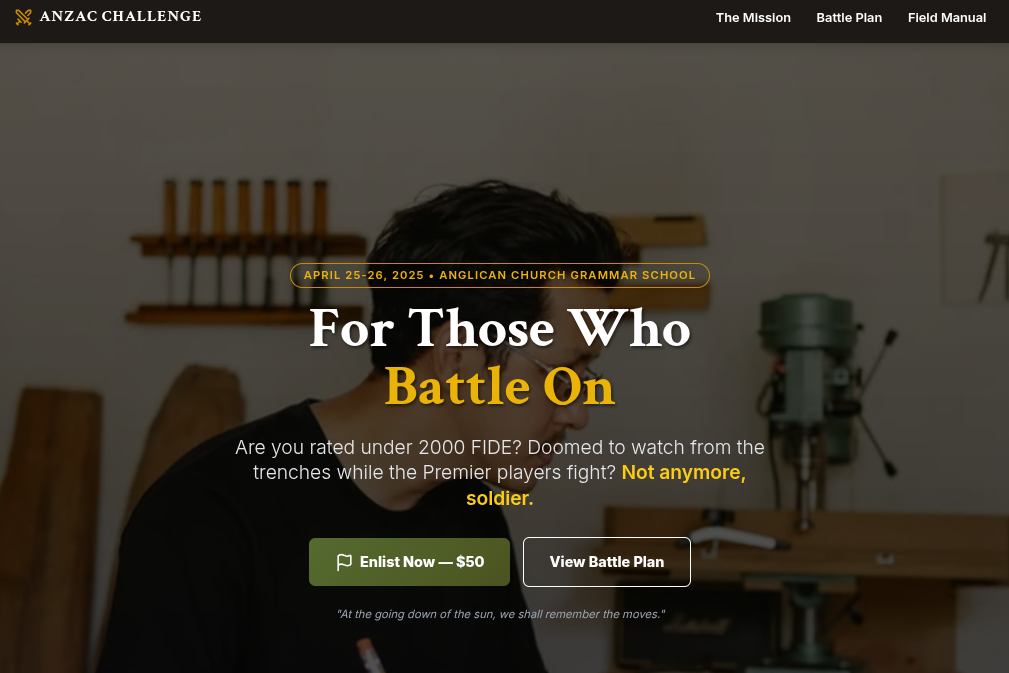Screen dimensions: 1009x673
Task: Open the ANZAC CHALLENGE home brand text
Action: pyautogui.click(x=120, y=17)
